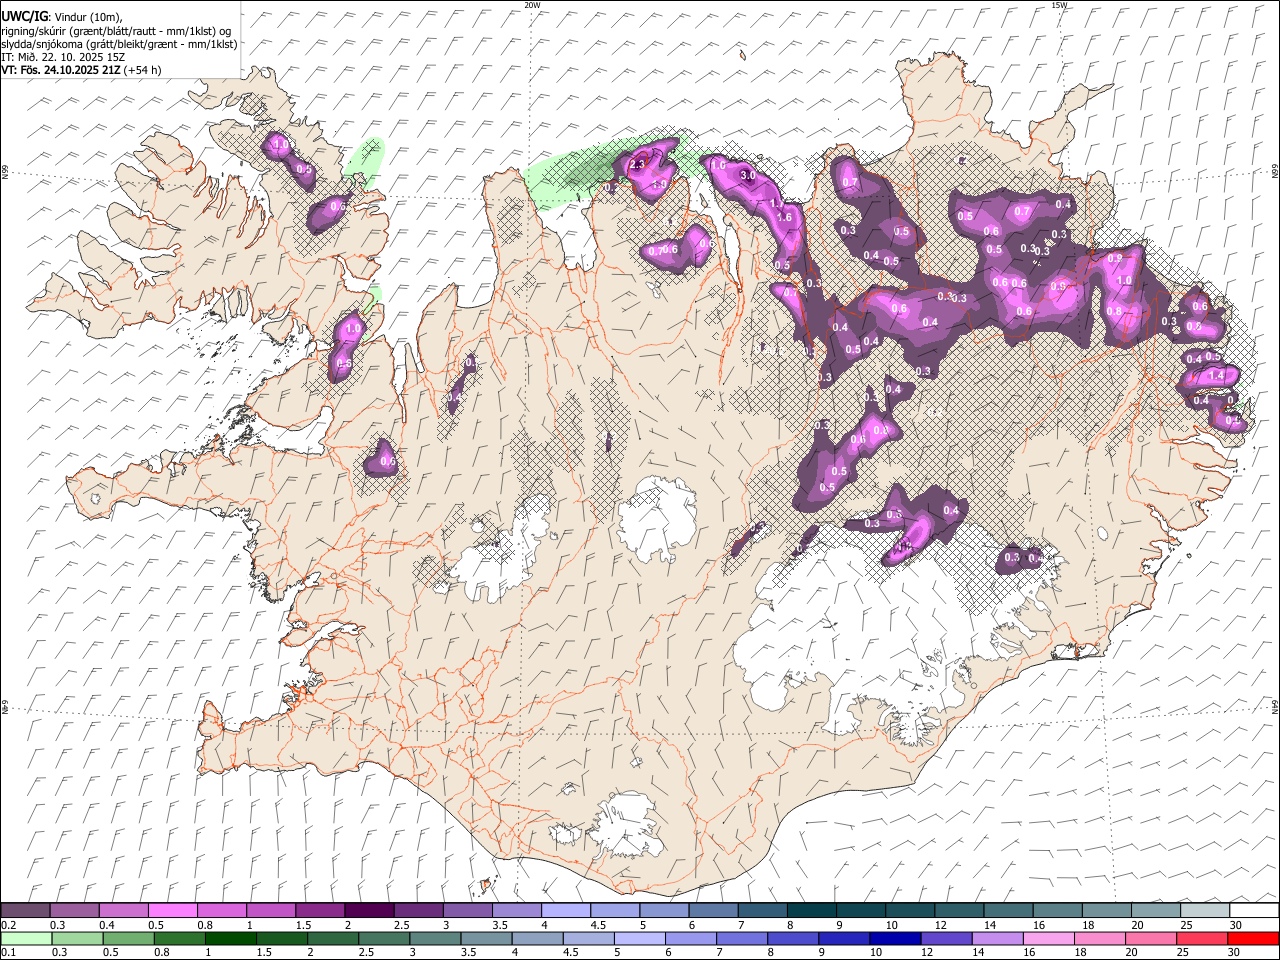Click the red rain legend swatch labelled 30
The height and width of the screenshot is (960, 1280).
click(x=1254, y=938)
